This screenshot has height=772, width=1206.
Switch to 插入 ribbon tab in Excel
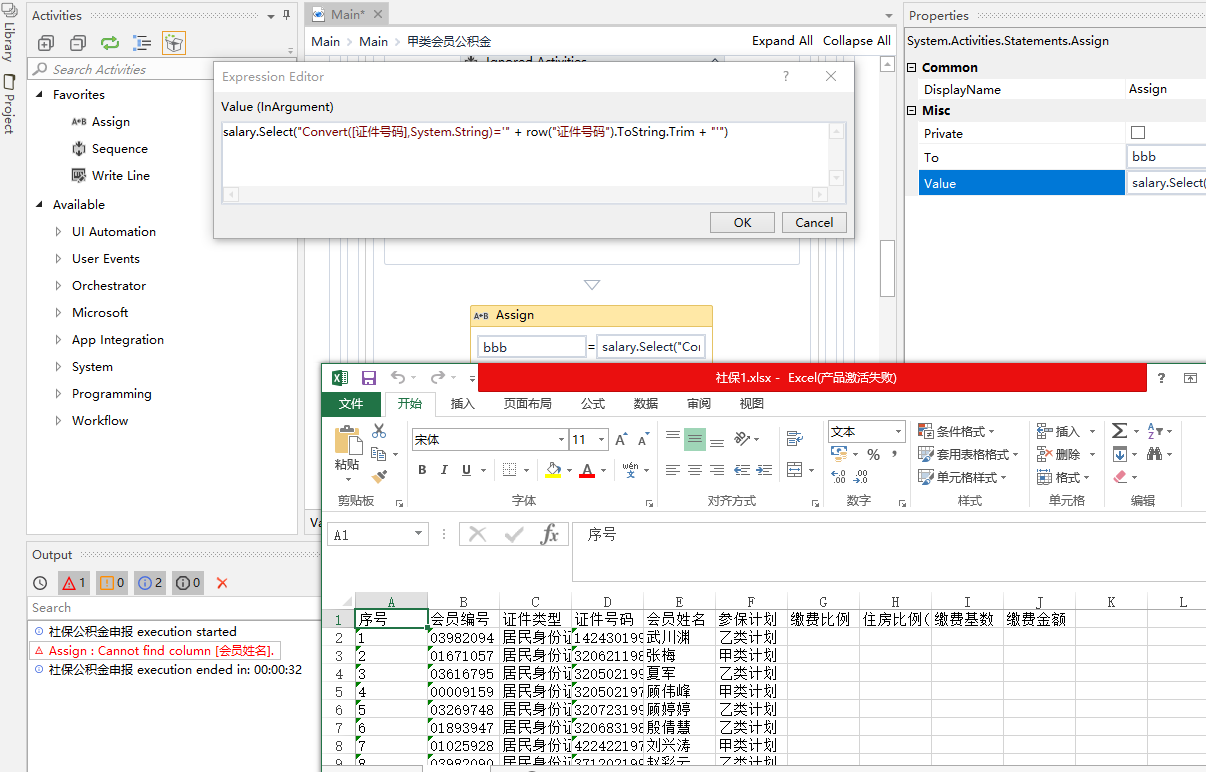463,404
